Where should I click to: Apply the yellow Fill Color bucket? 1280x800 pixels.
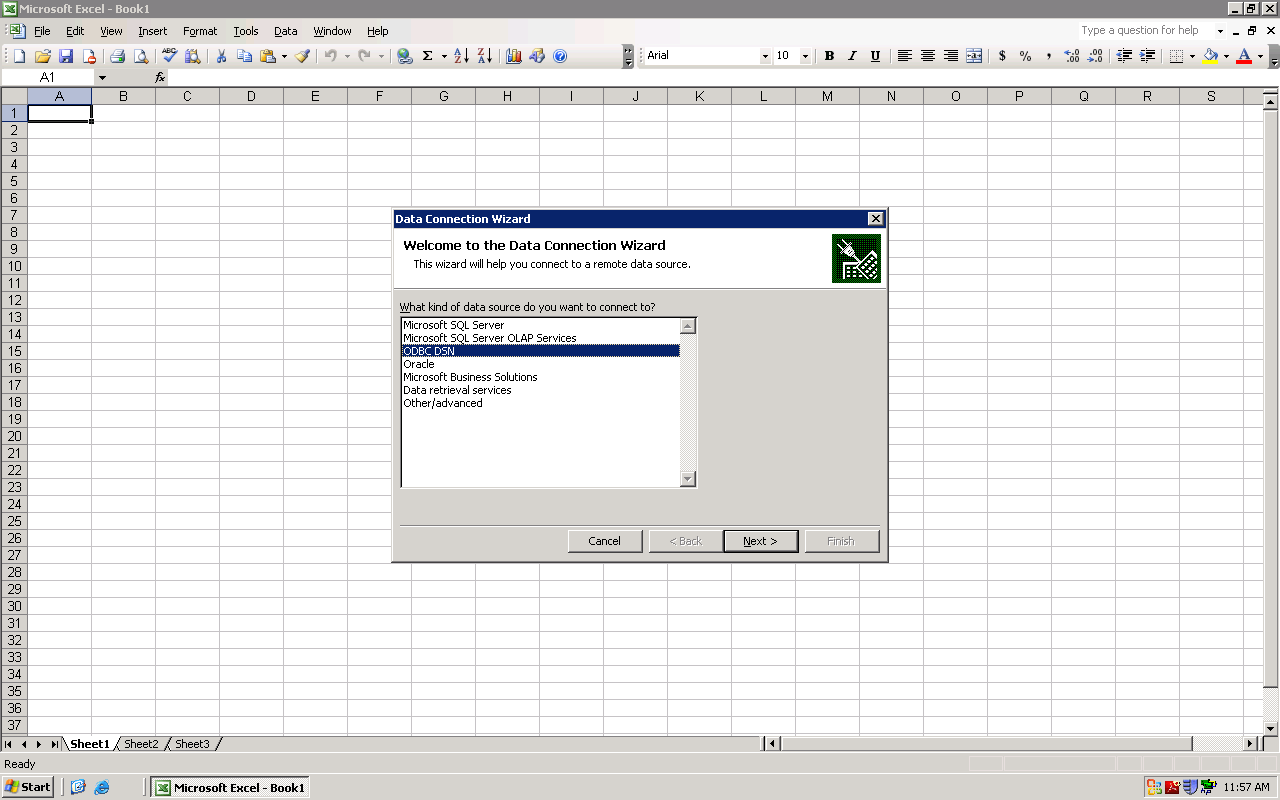(1211, 56)
